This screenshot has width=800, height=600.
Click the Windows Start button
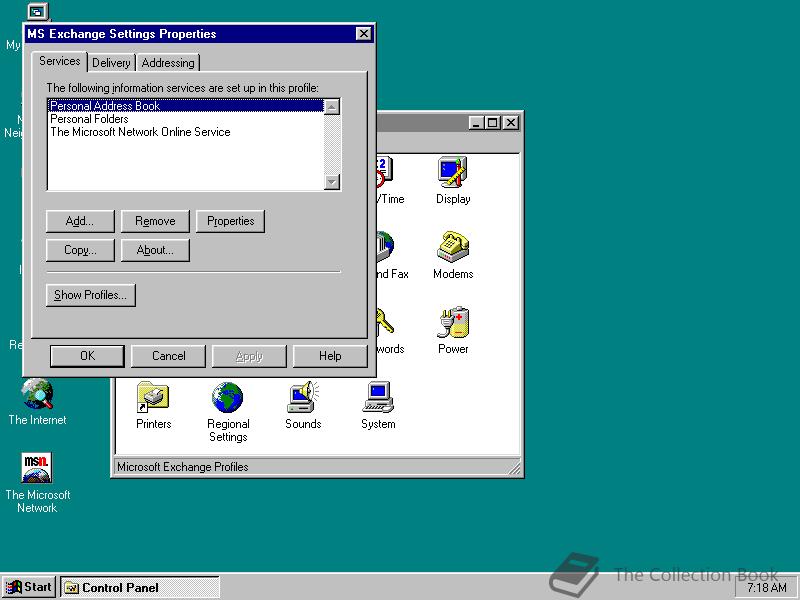[28, 587]
